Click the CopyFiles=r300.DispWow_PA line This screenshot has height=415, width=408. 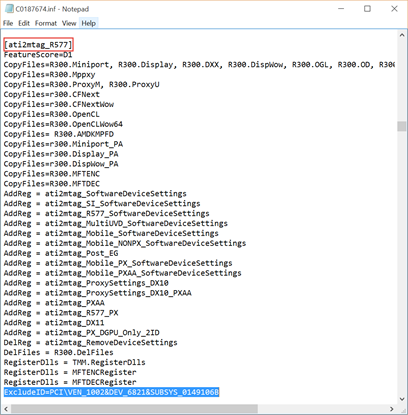point(61,164)
